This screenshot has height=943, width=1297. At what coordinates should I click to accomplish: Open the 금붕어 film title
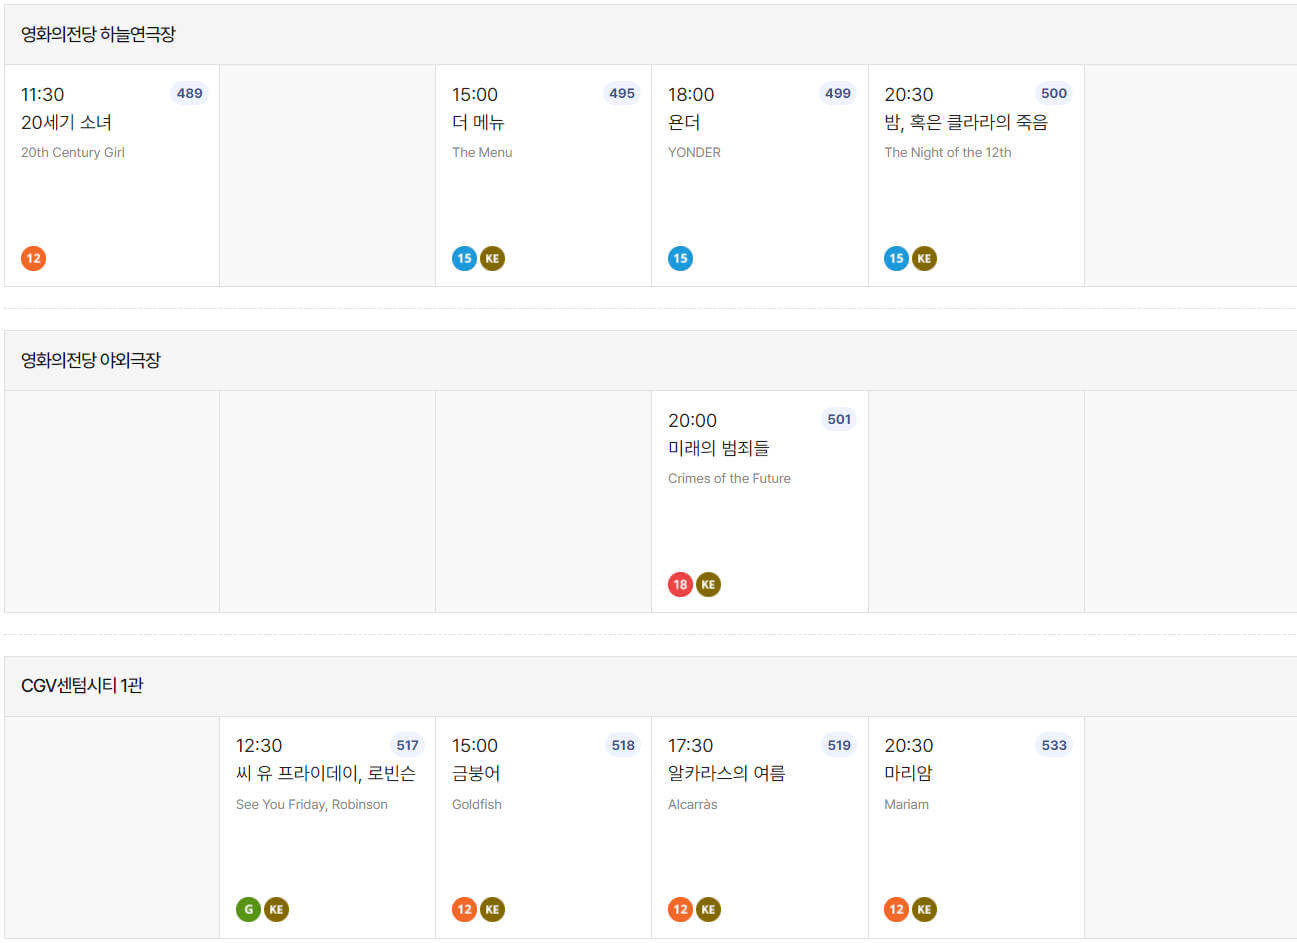coord(476,773)
